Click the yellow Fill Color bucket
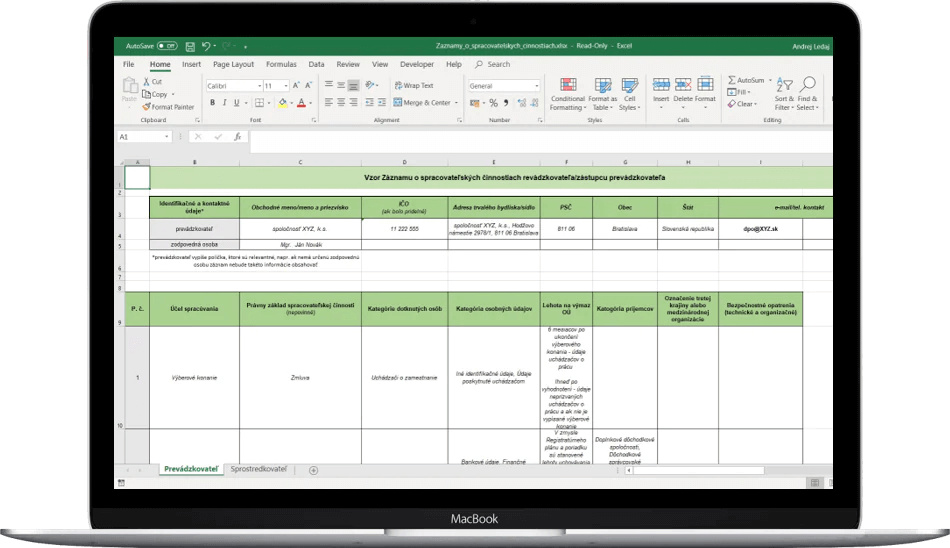 [283, 103]
